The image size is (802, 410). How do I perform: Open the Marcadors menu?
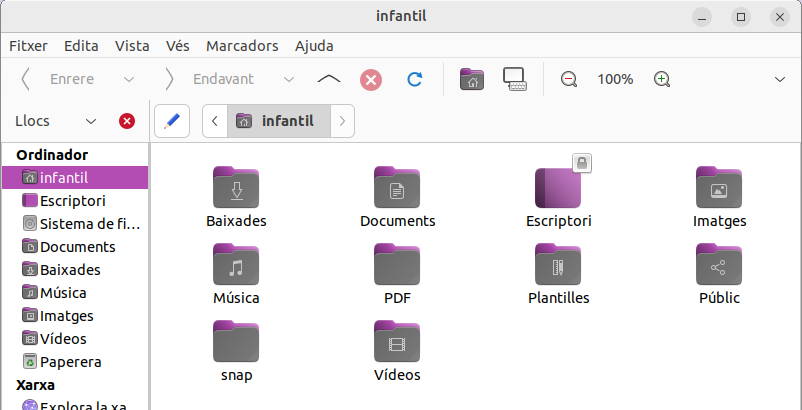(242, 46)
